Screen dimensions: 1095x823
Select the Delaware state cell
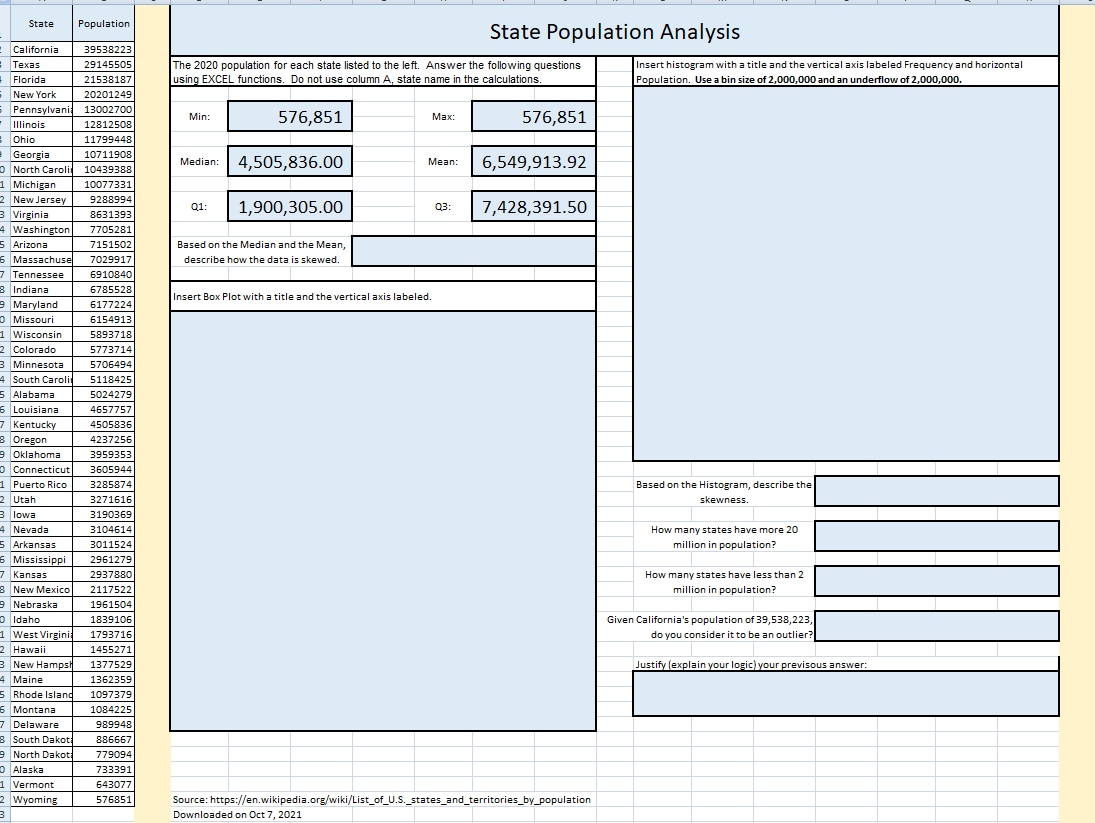41,725
